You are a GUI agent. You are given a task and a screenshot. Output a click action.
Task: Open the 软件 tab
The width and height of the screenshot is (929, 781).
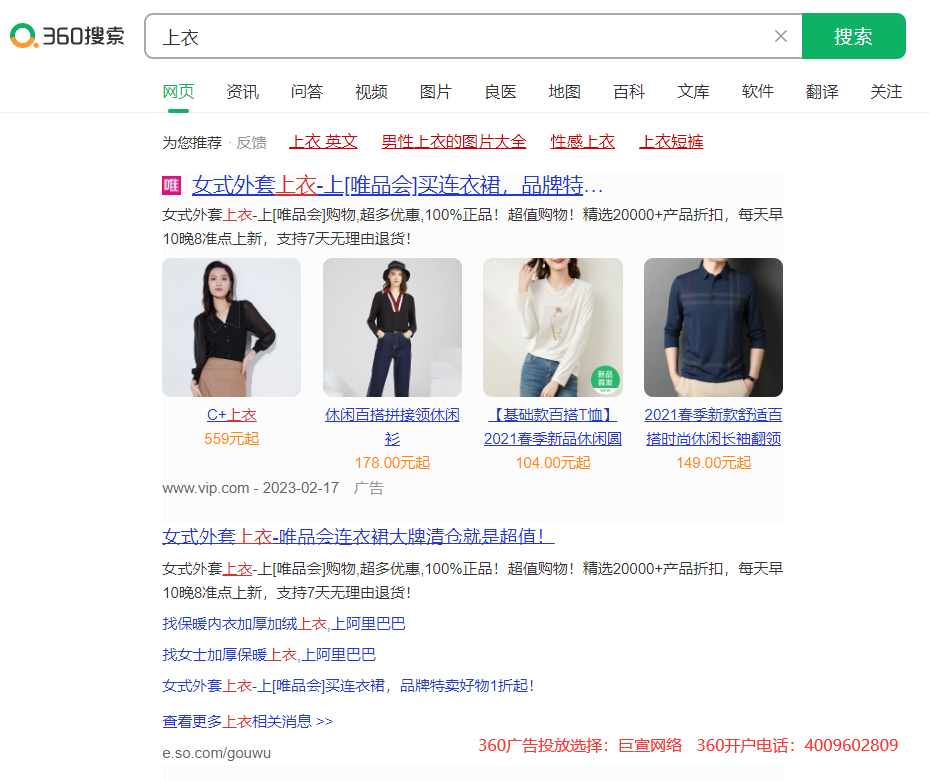point(758,91)
